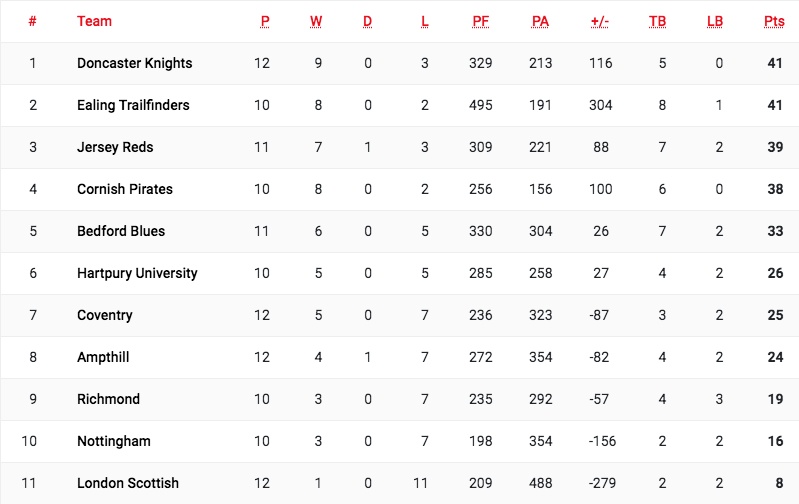This screenshot has height=504, width=799.
Task: Click on Bedford Blues team name
Action: [x=121, y=231]
